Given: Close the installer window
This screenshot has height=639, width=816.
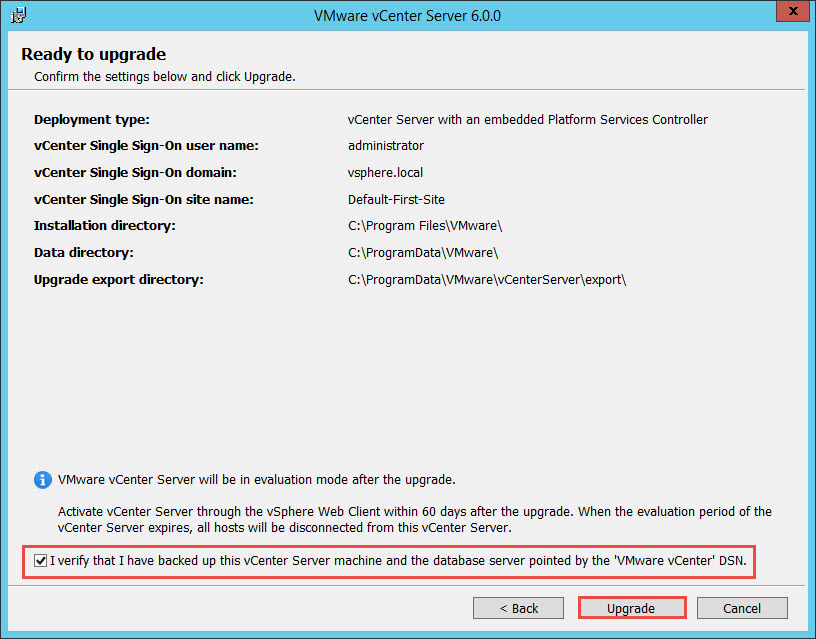Looking at the screenshot, I should (793, 11).
